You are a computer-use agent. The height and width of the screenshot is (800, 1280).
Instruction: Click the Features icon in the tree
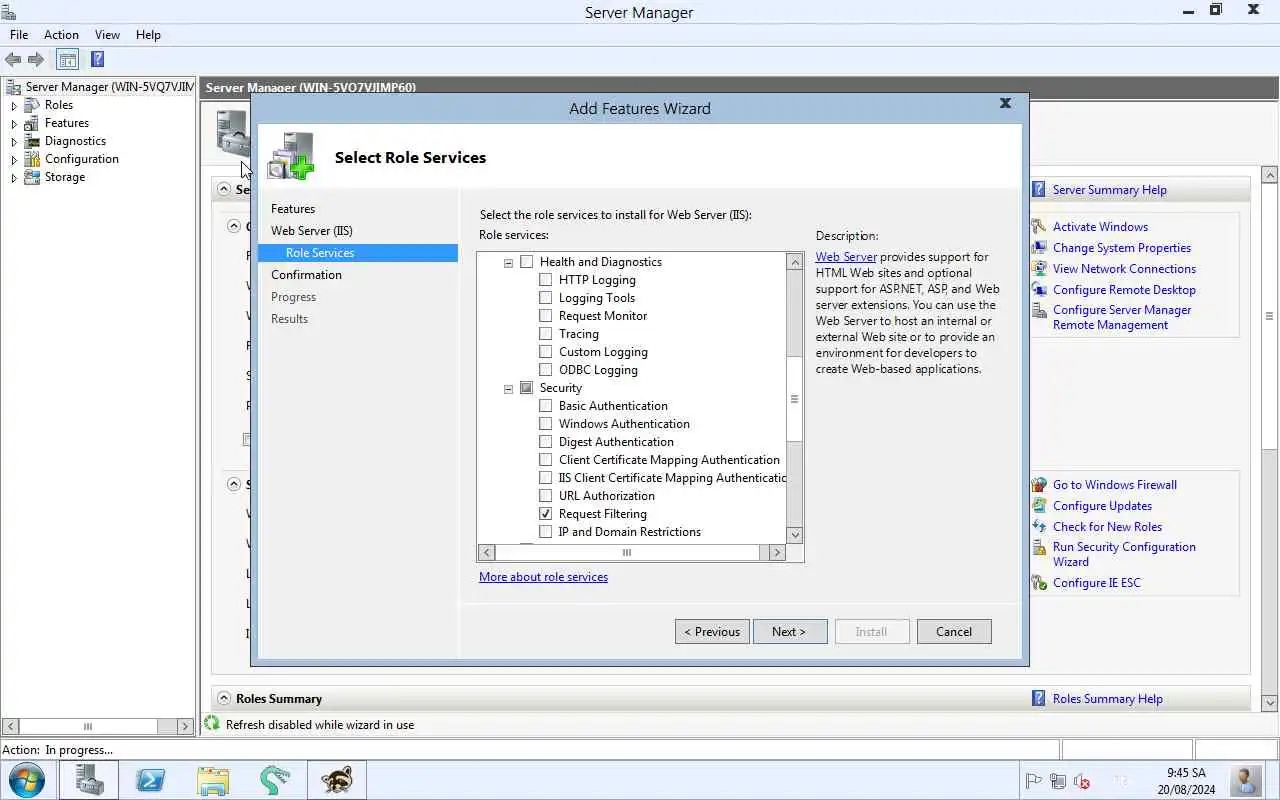[33, 123]
